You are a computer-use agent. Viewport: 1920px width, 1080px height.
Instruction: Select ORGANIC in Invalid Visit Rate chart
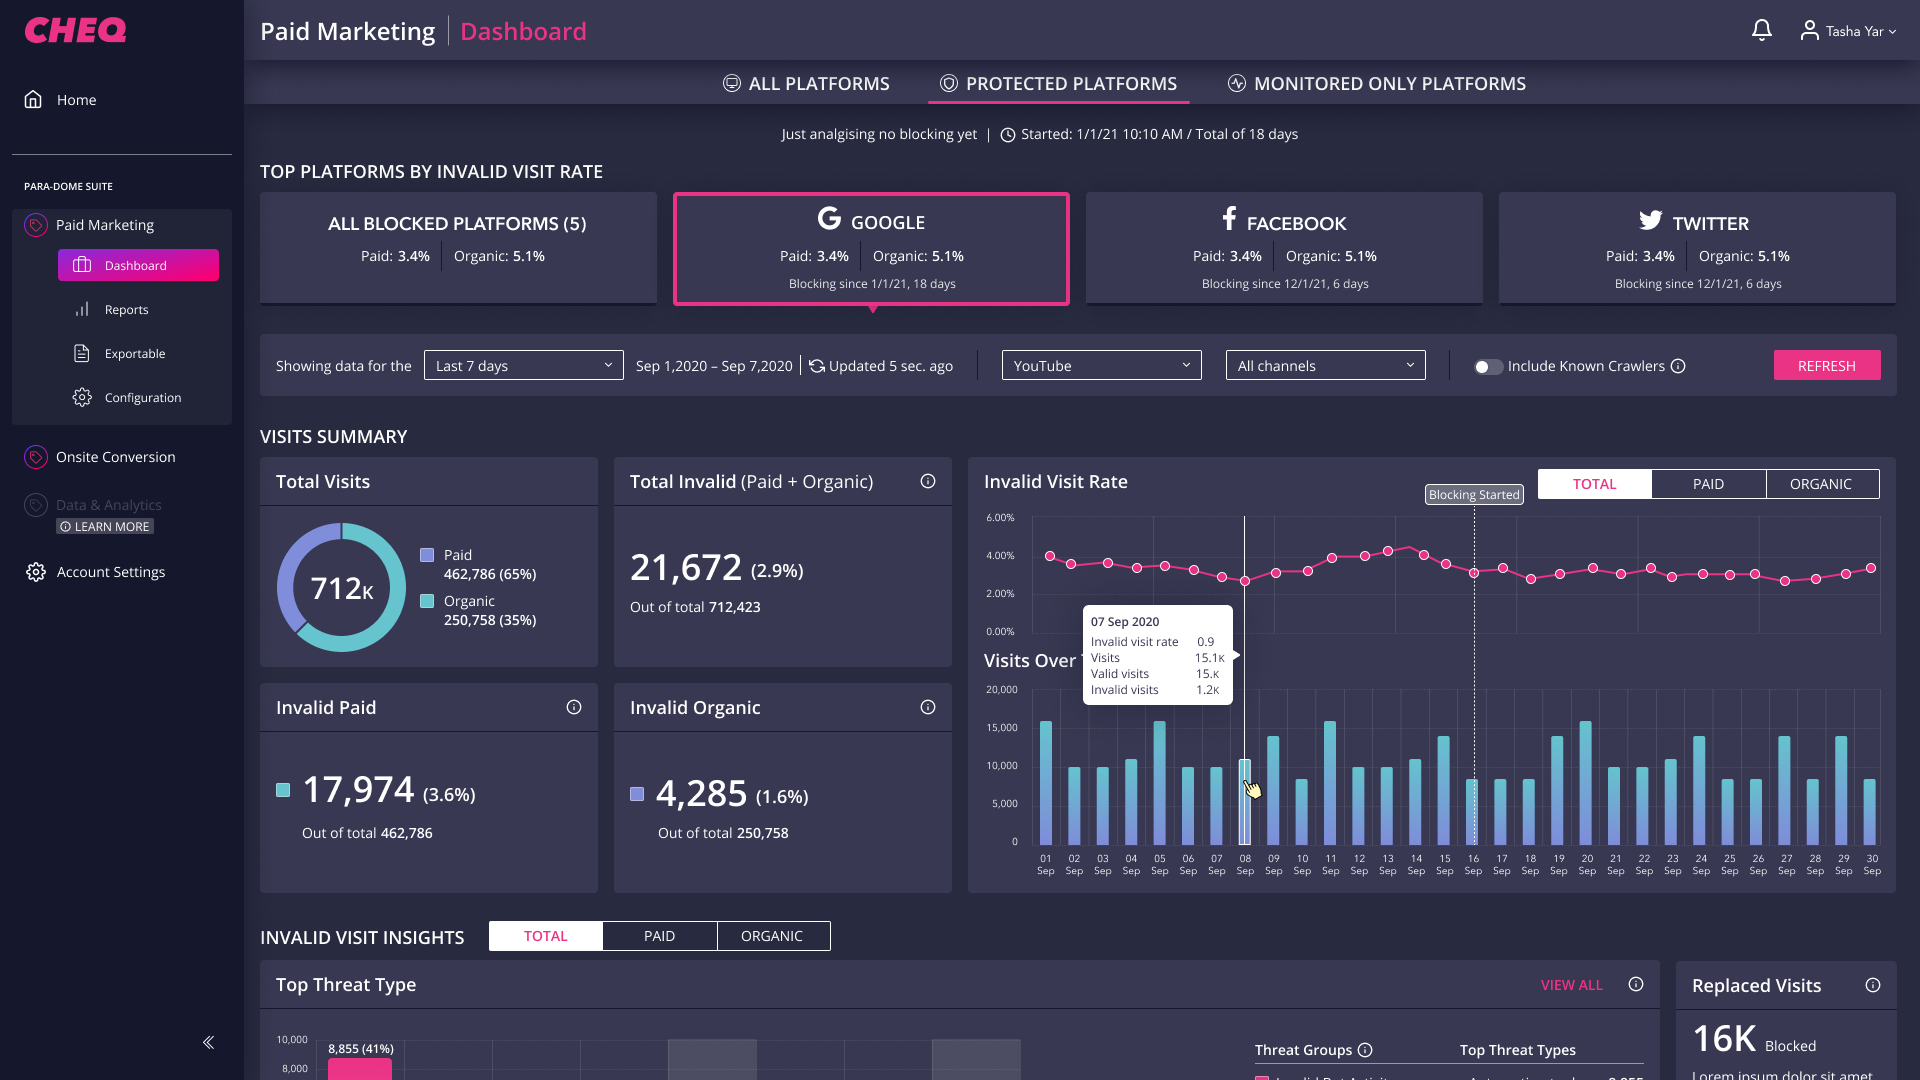click(1822, 484)
